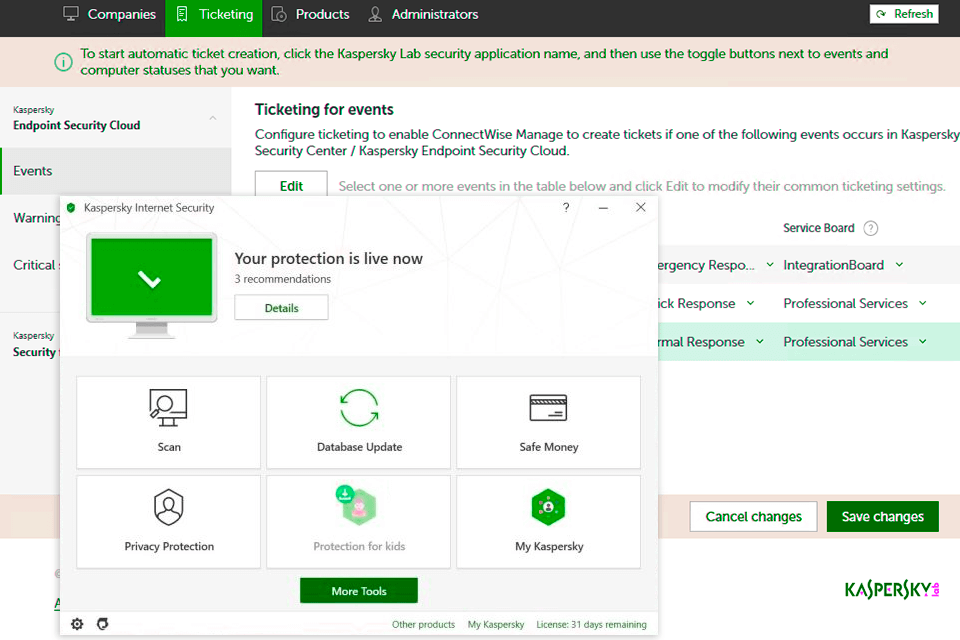The image size is (960, 640).
Task: Open the My Kaspersky tile
Action: coord(549,522)
